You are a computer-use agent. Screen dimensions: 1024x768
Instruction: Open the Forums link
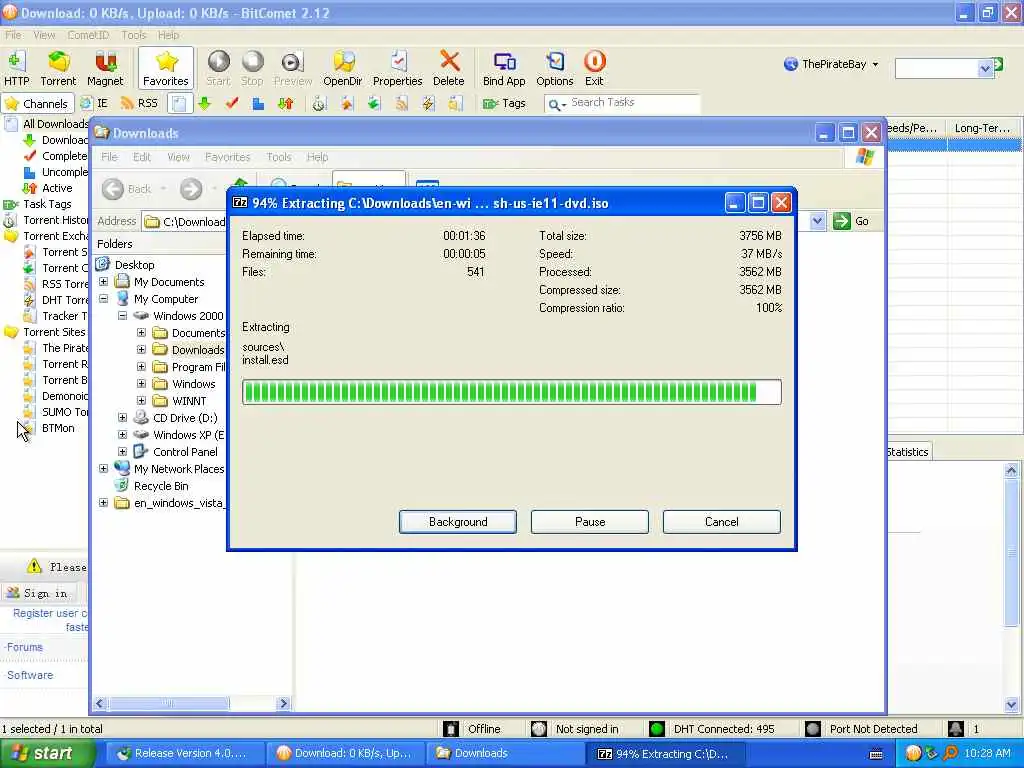24,647
